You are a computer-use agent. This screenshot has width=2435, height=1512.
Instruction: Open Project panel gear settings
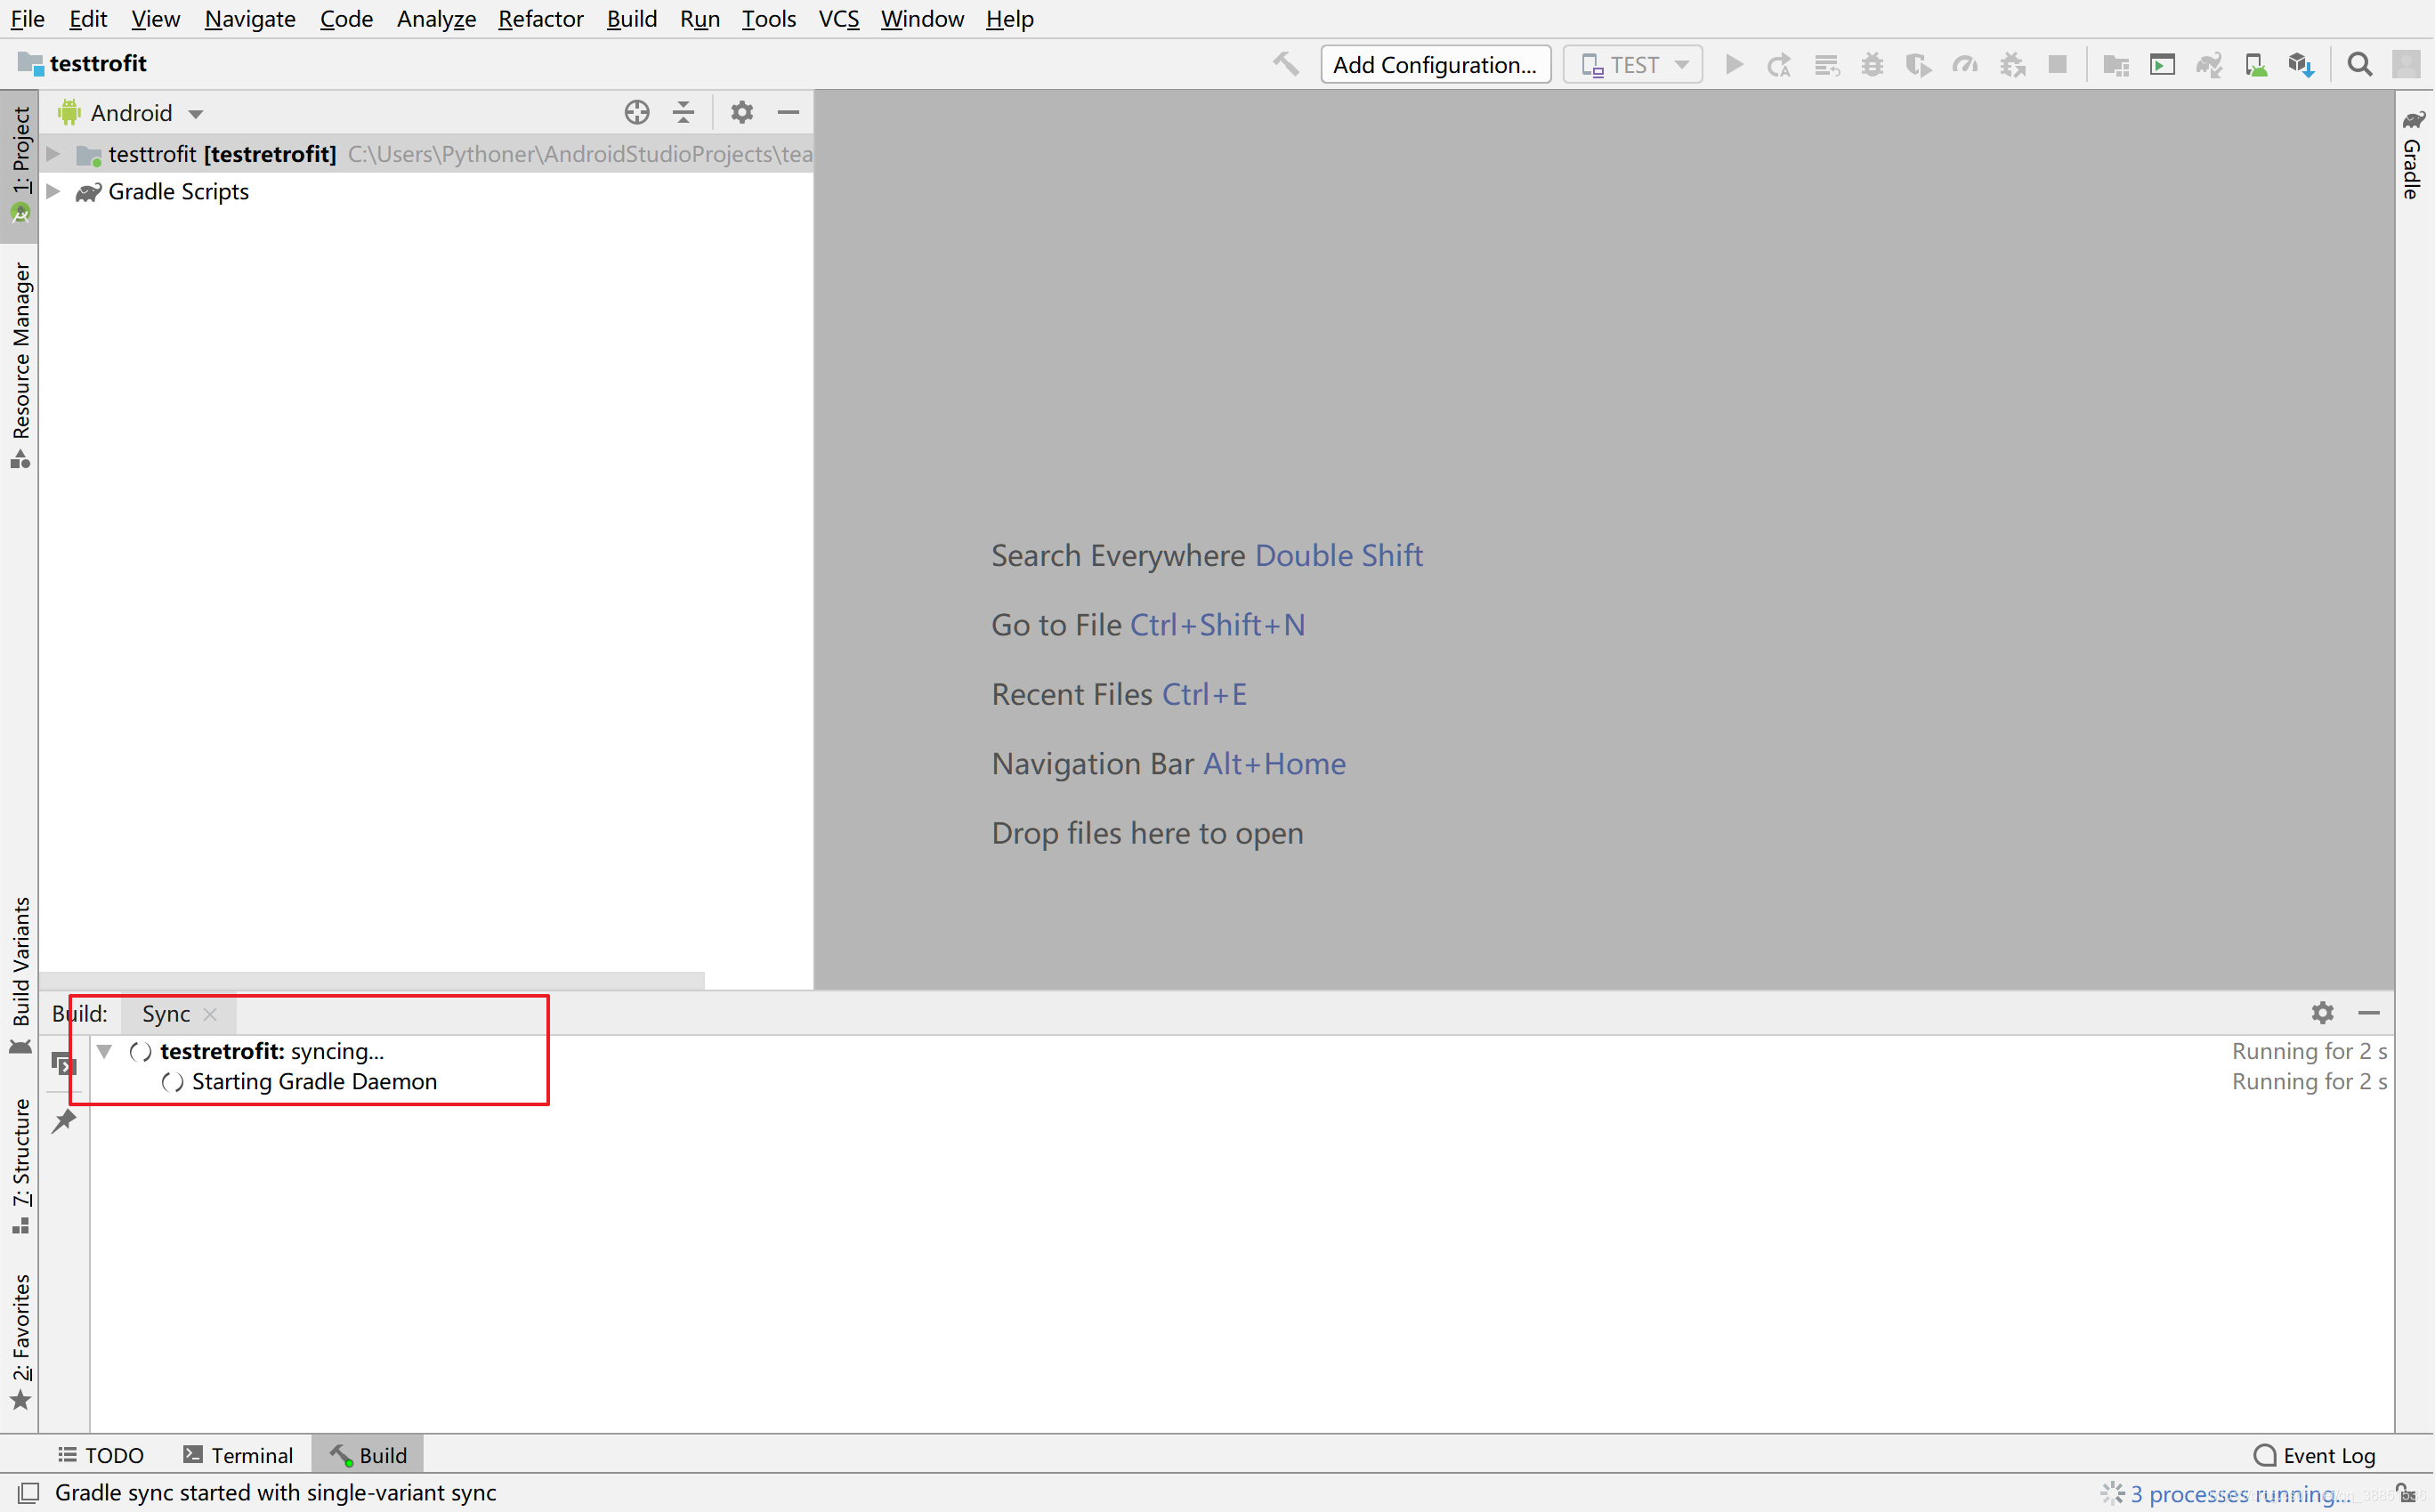click(x=741, y=113)
